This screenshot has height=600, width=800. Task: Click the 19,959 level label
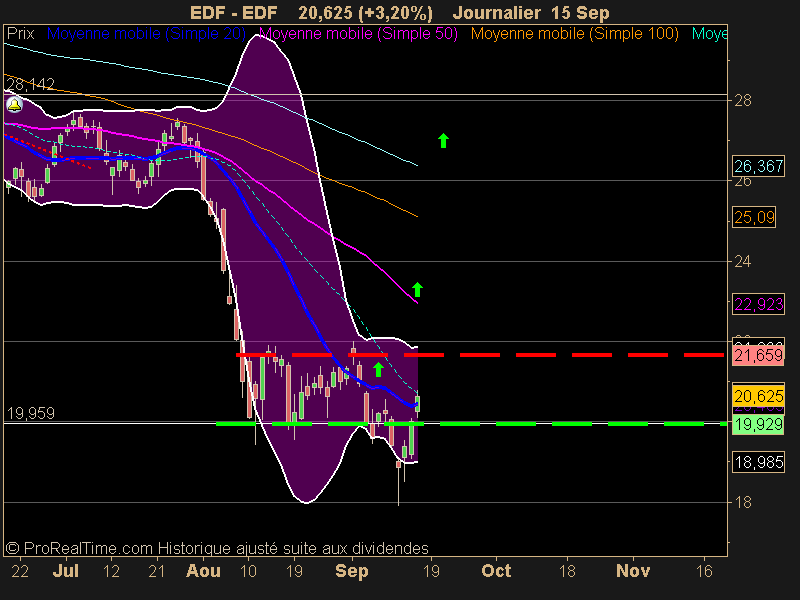(31, 413)
